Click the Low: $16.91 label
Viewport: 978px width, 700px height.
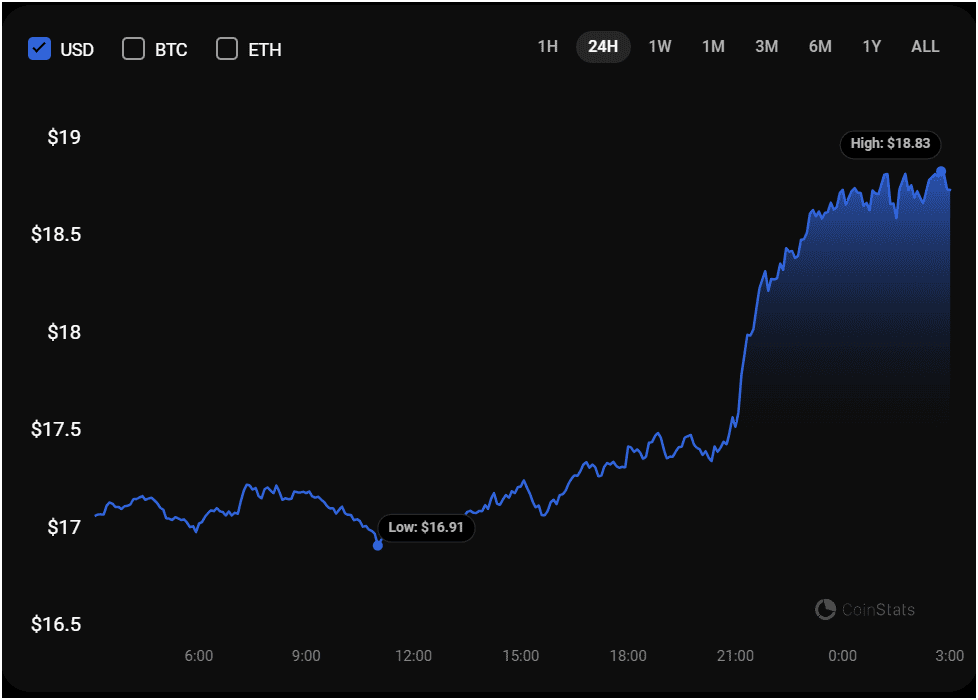click(x=427, y=527)
